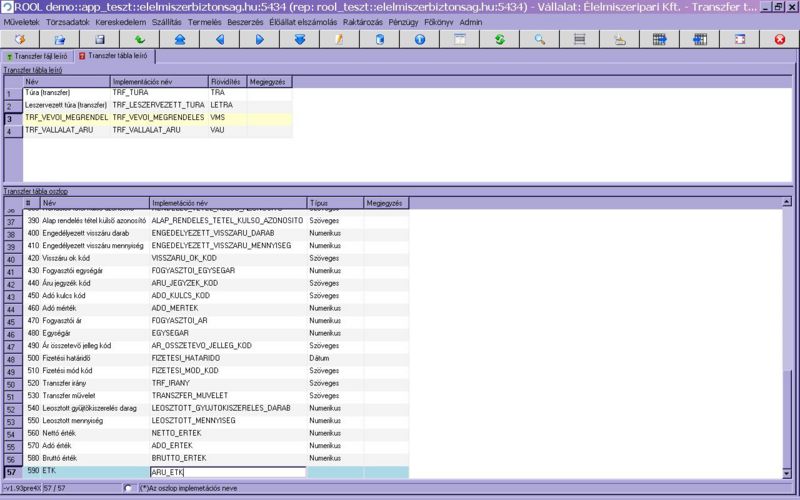Viewport: 800px width, 500px height.
Task: Click the Típus column header in the lower table
Action: tap(335, 202)
